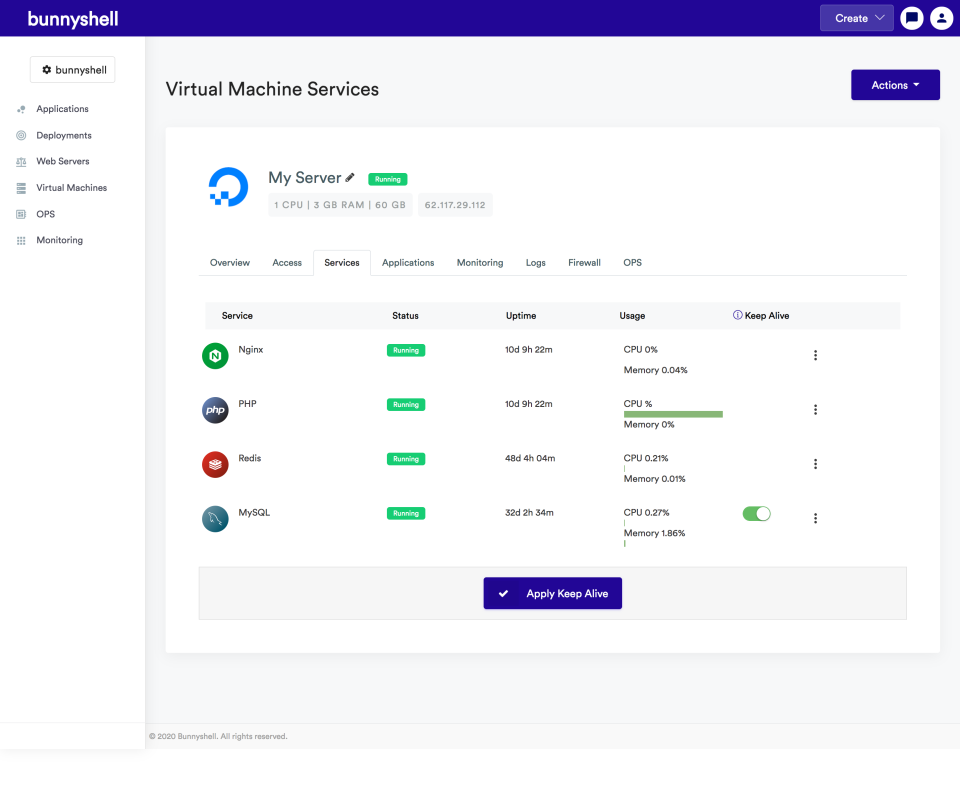Click the Nginx Running status badge
960x802 pixels.
406,350
